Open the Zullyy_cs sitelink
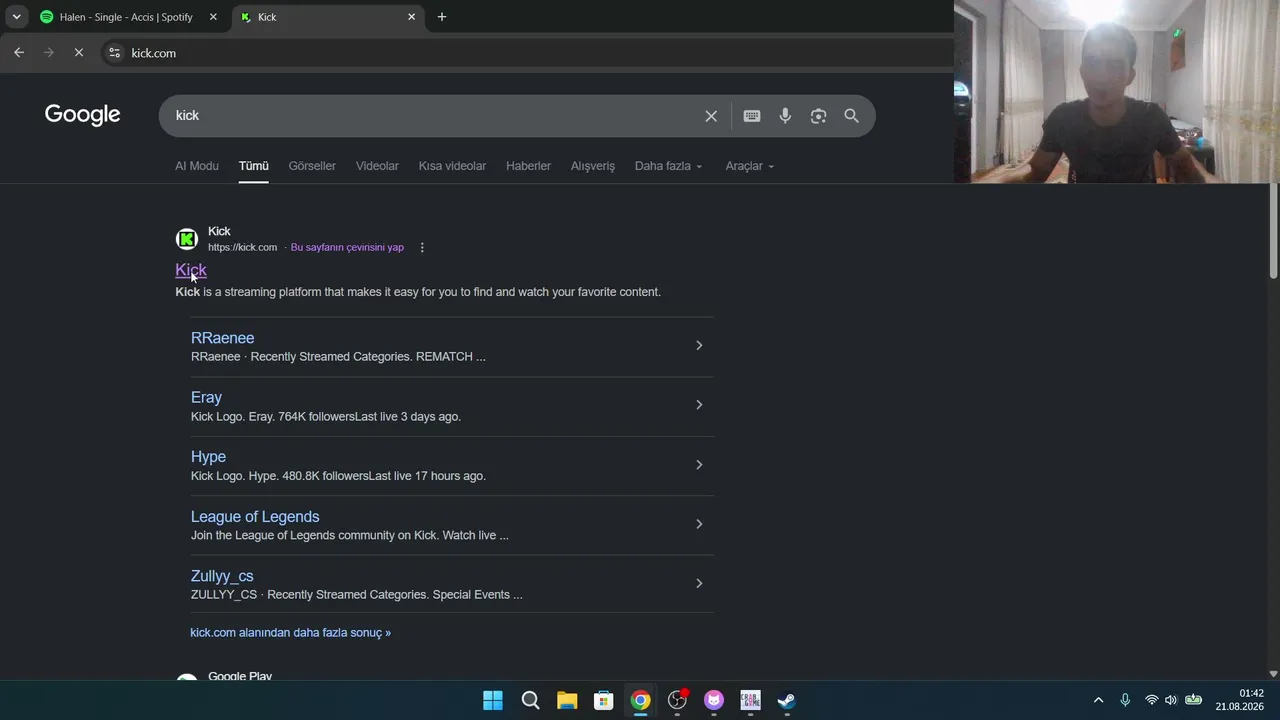Image resolution: width=1280 pixels, height=720 pixels. (x=222, y=576)
